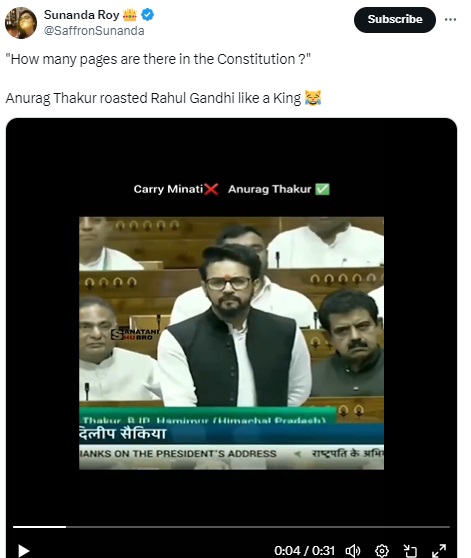Click the Sunanda Roy display name
Screen dimensions: 471x558
coord(81,15)
